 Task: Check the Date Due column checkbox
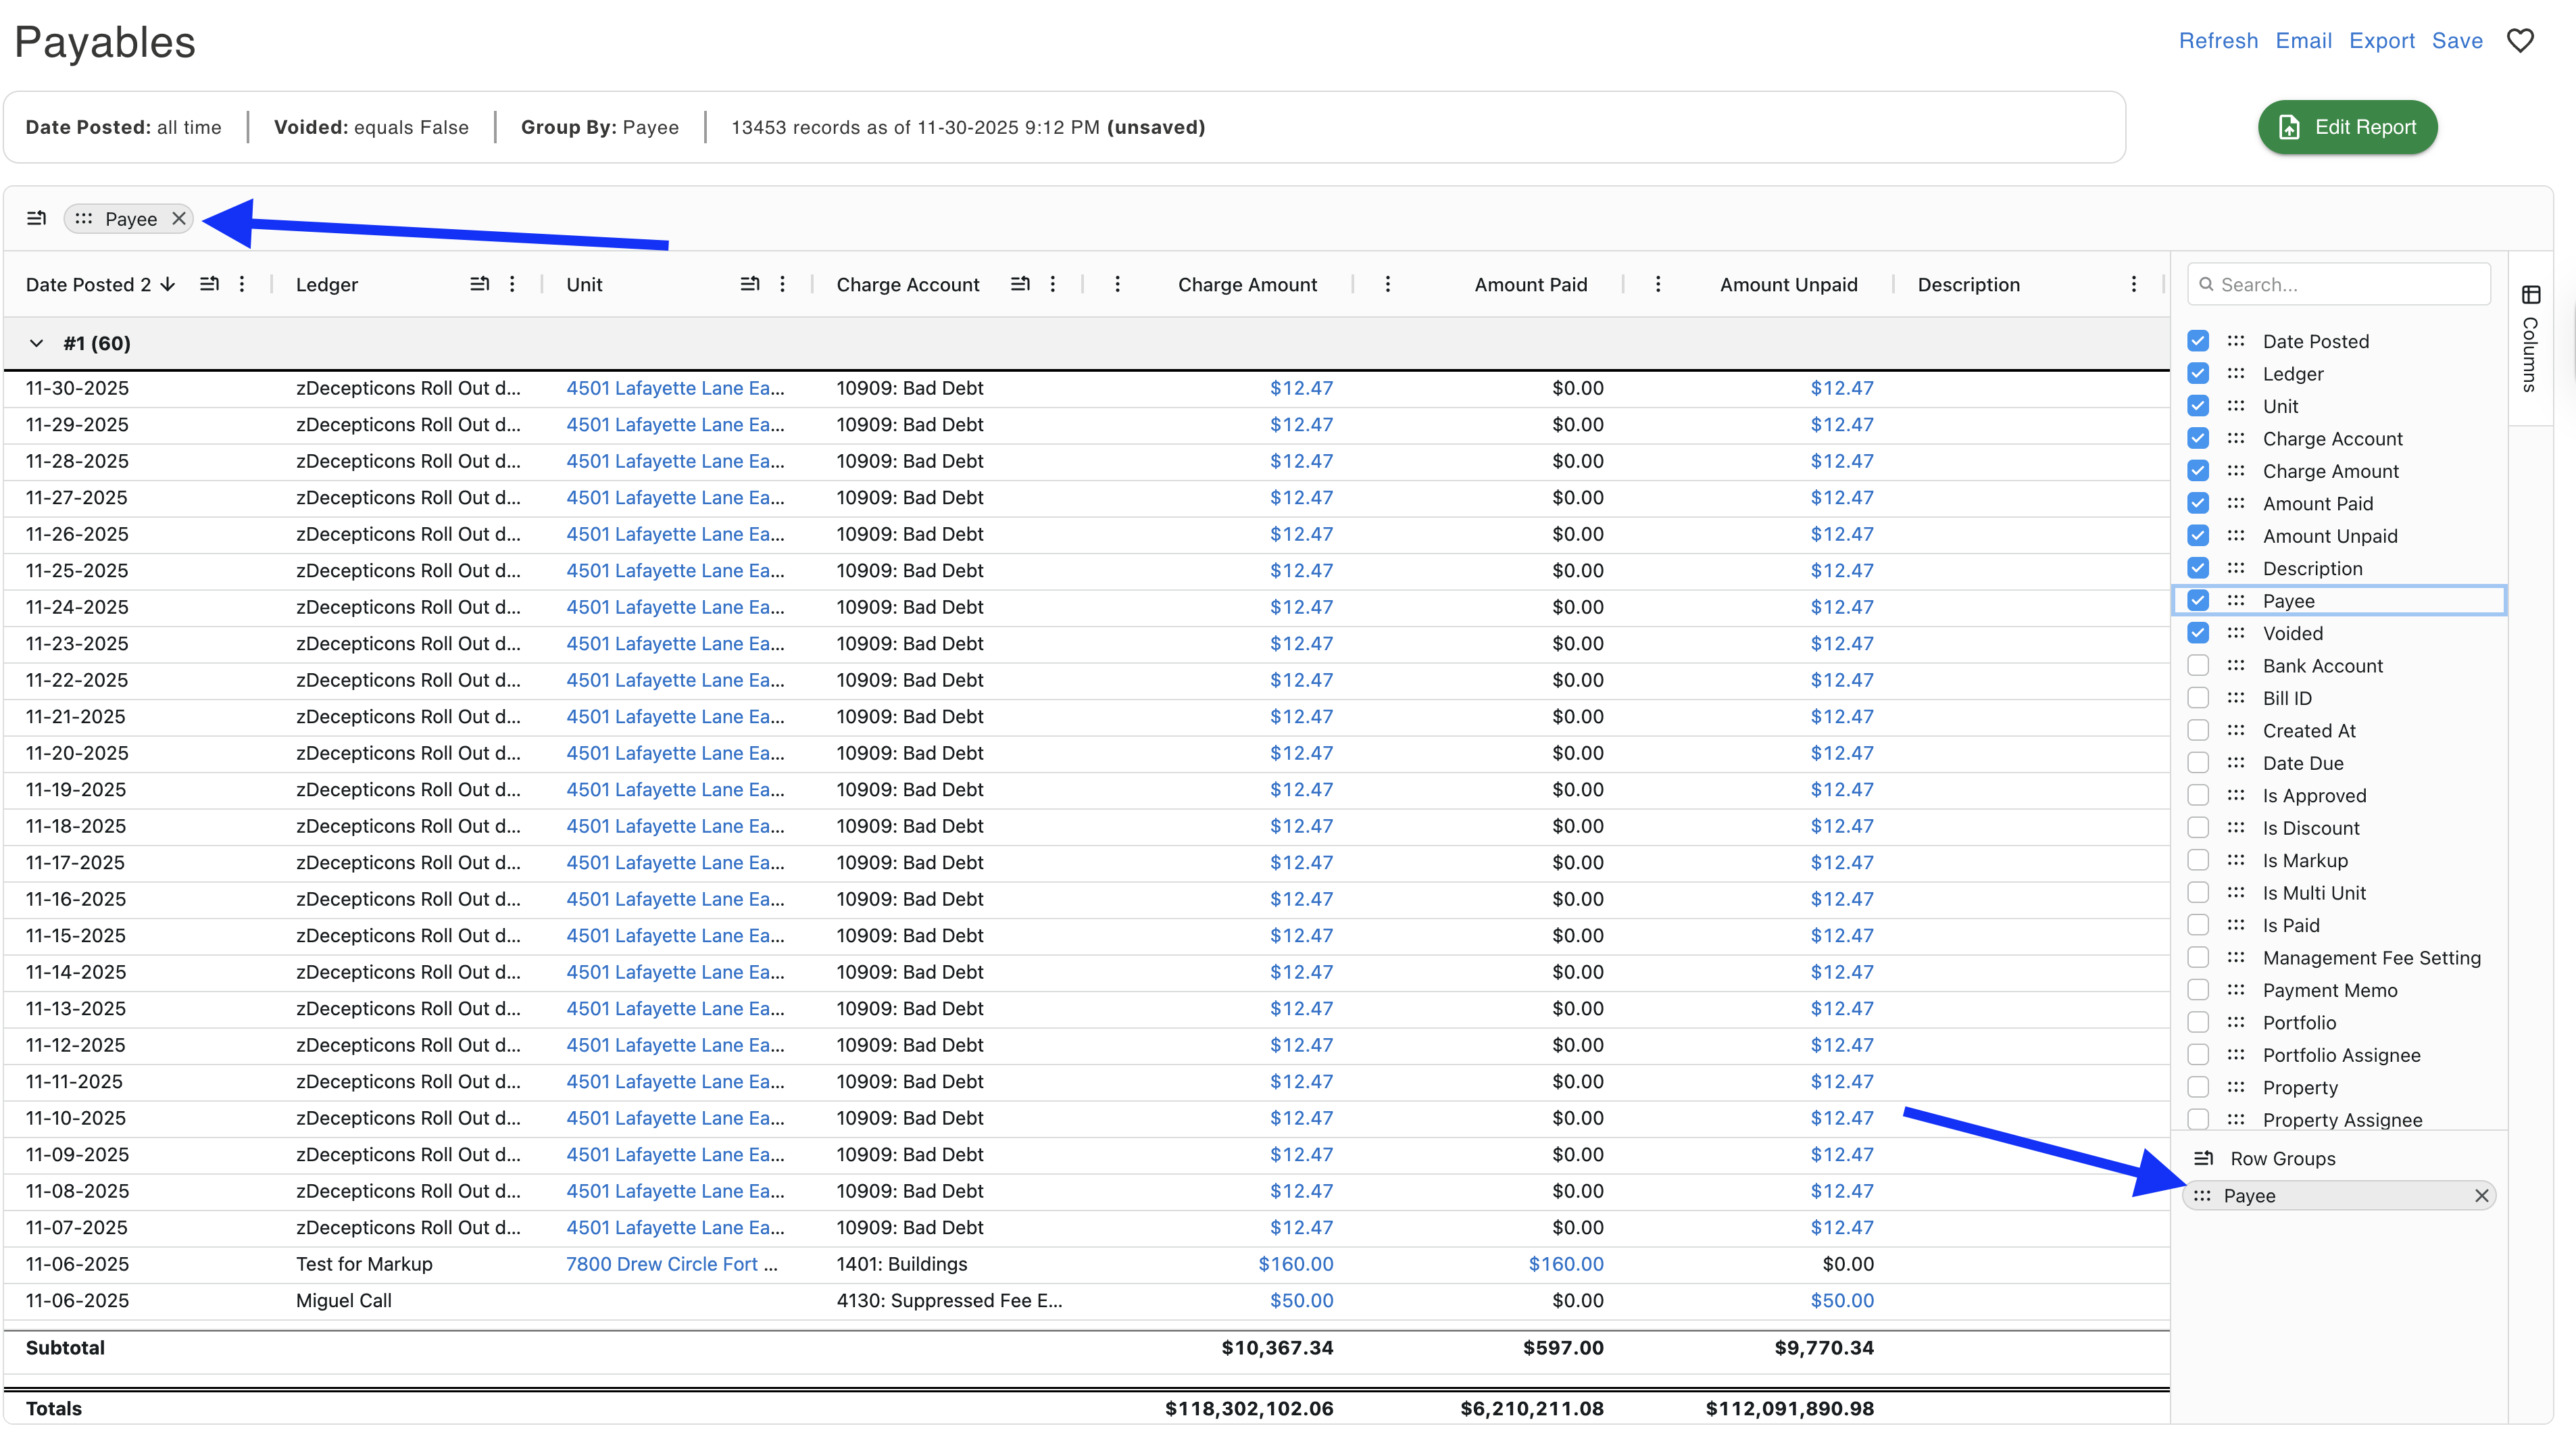tap(2198, 763)
